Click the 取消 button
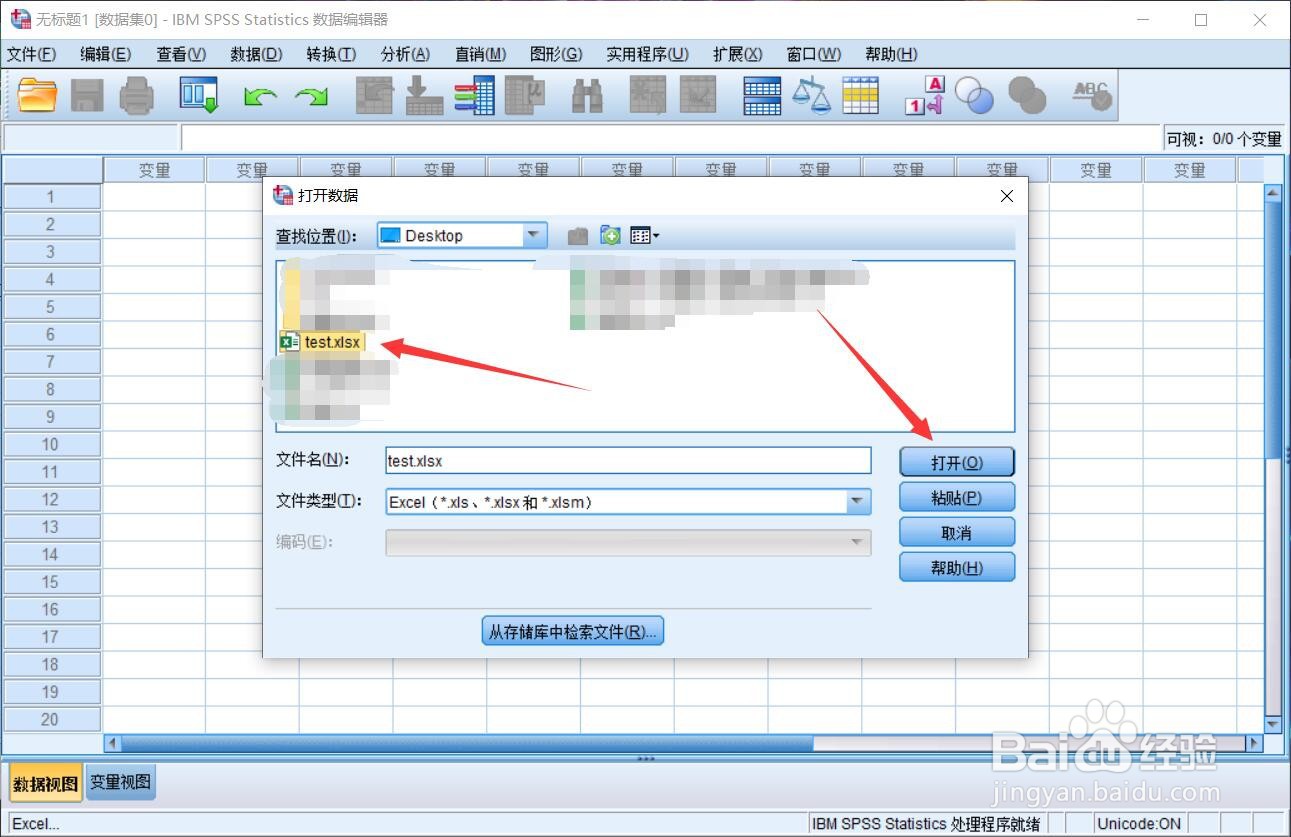 [956, 531]
